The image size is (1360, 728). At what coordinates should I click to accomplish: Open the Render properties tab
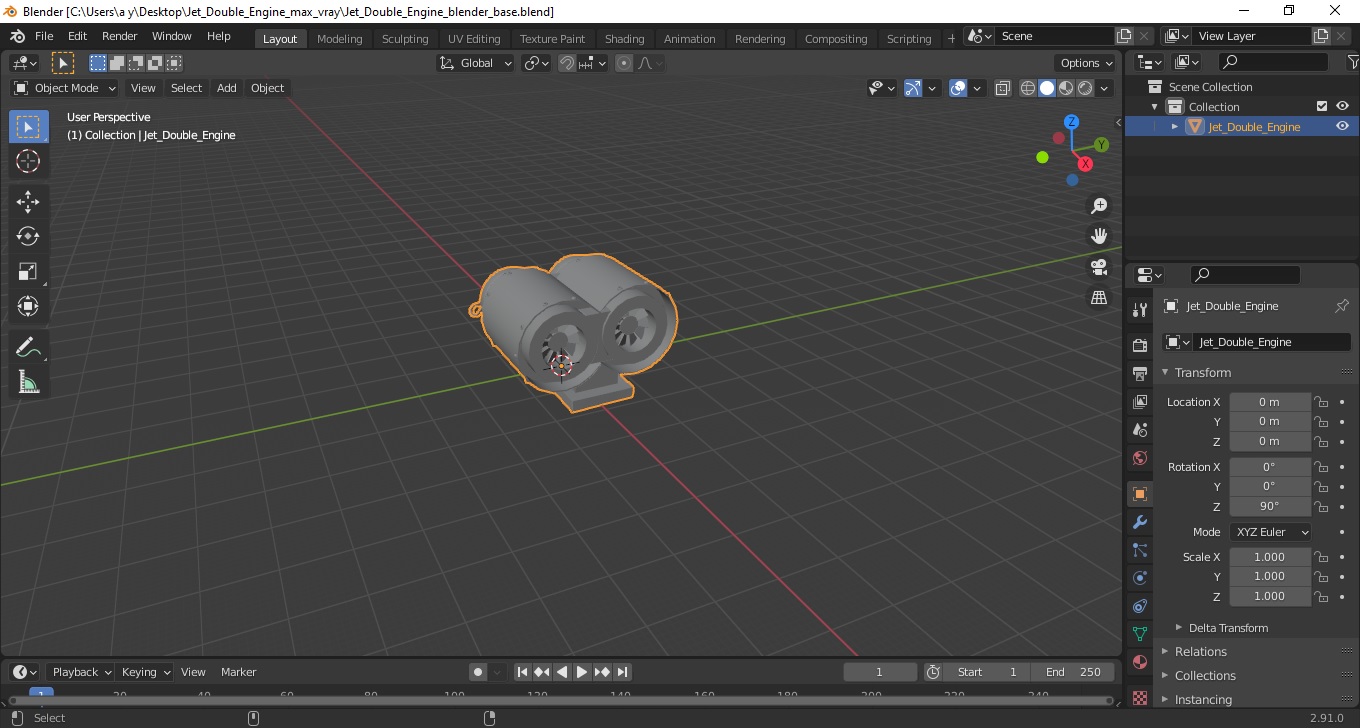[x=1139, y=346]
